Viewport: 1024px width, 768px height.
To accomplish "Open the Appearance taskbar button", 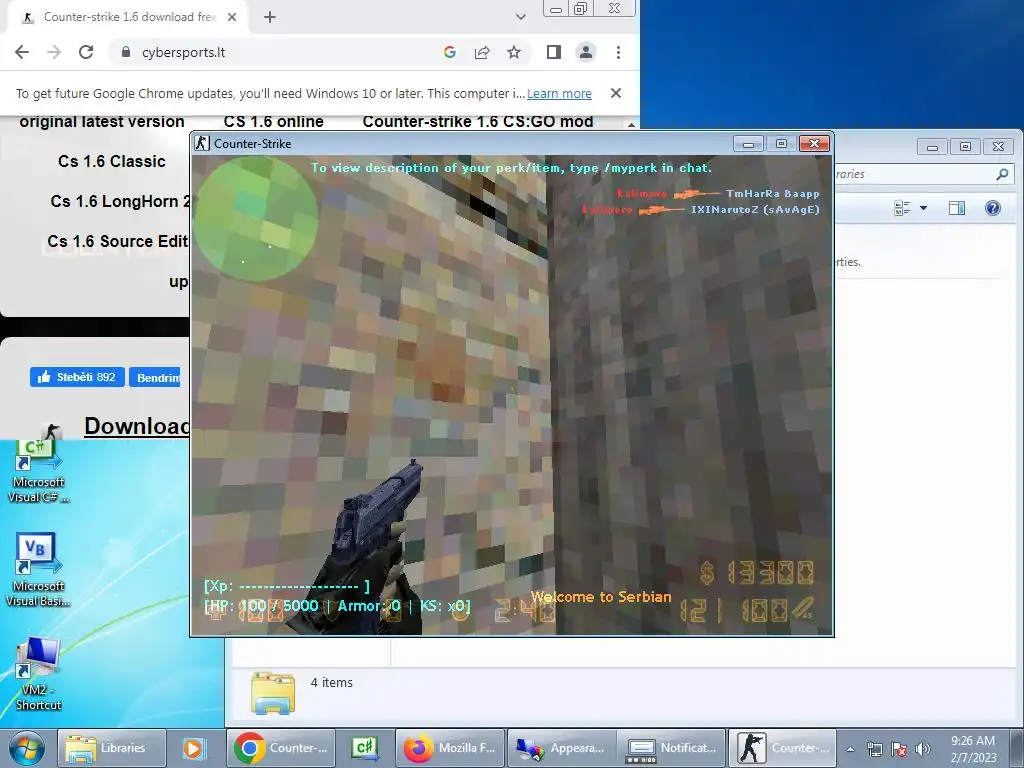I will pos(560,748).
